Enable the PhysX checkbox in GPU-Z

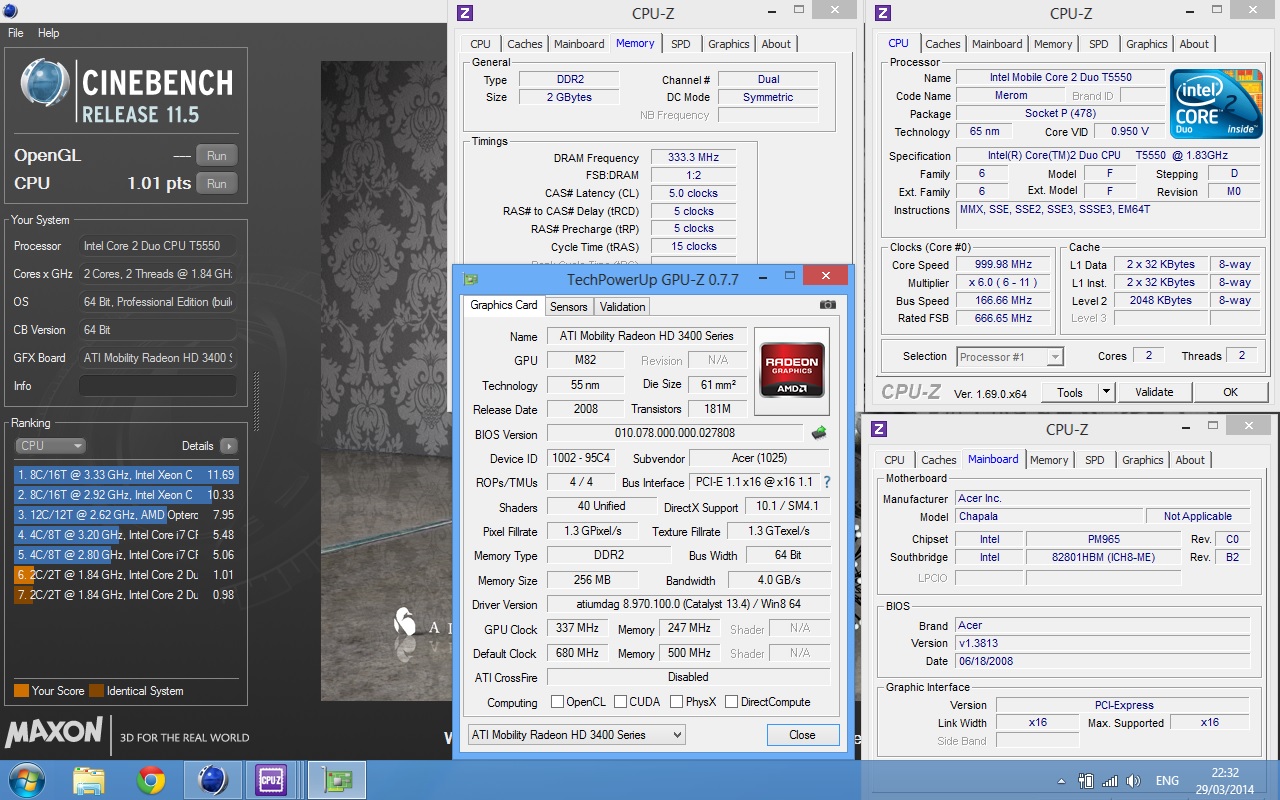click(676, 702)
